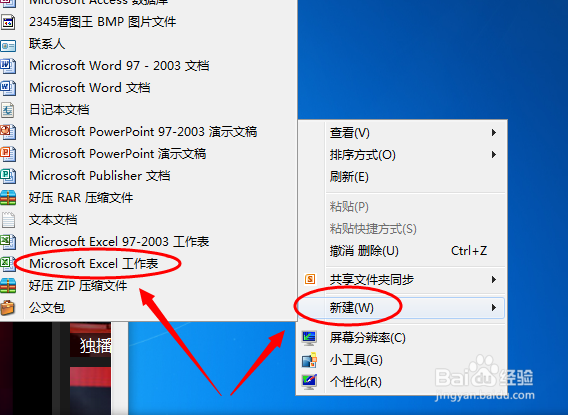Create PowerPoint 97-2003 演示文稿

click(x=143, y=132)
